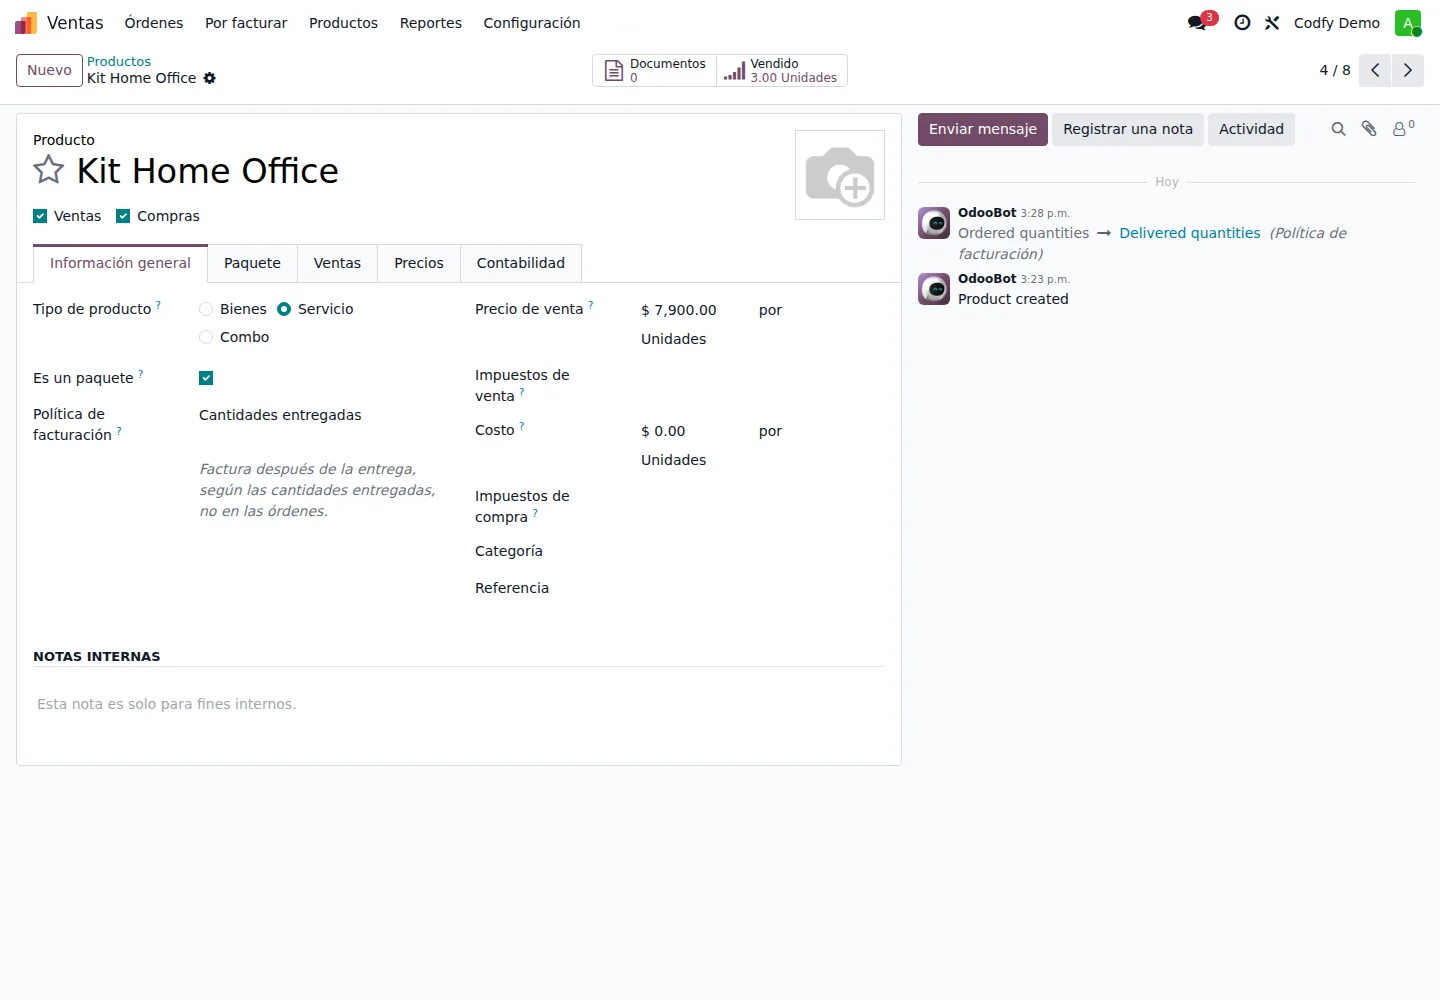Viewport: 1440px width, 1000px height.
Task: Click Registrar una nota button
Action: [1128, 129]
